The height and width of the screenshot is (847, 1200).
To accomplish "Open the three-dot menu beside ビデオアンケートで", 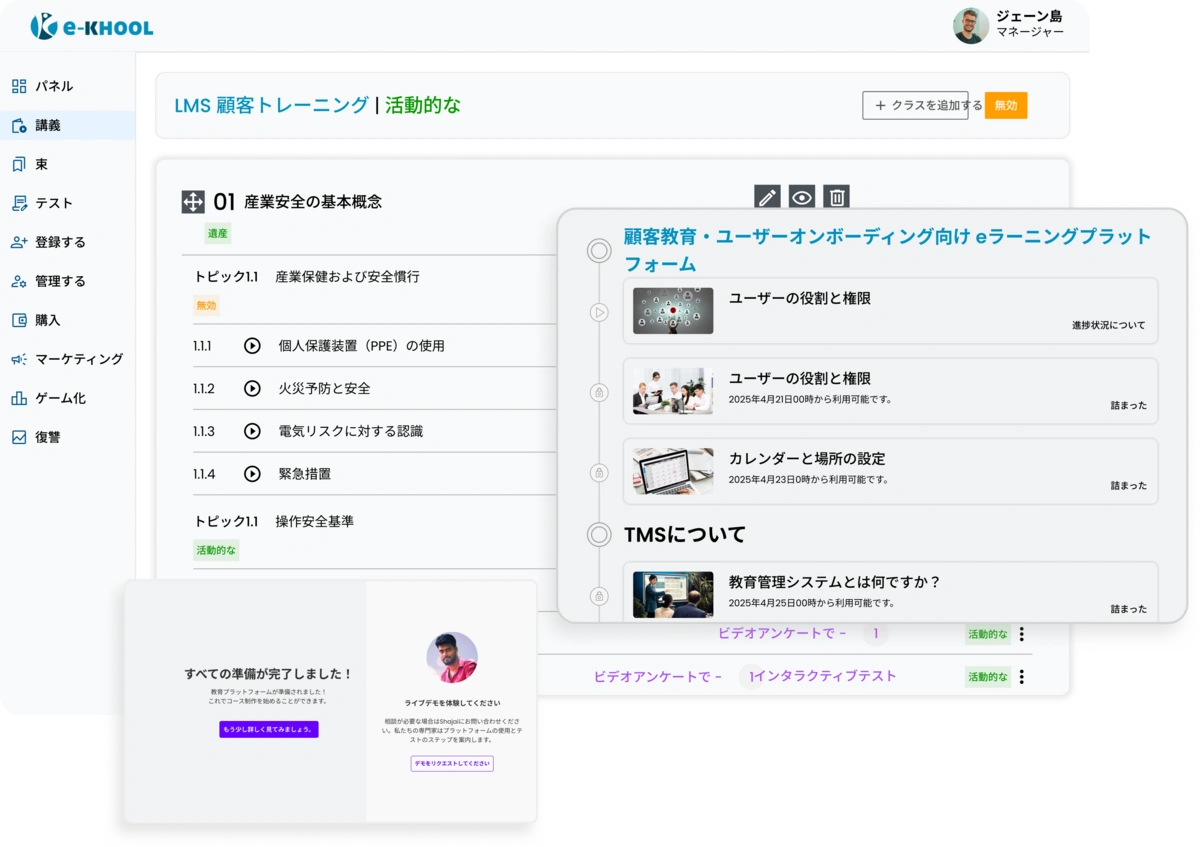I will tap(1021, 633).
